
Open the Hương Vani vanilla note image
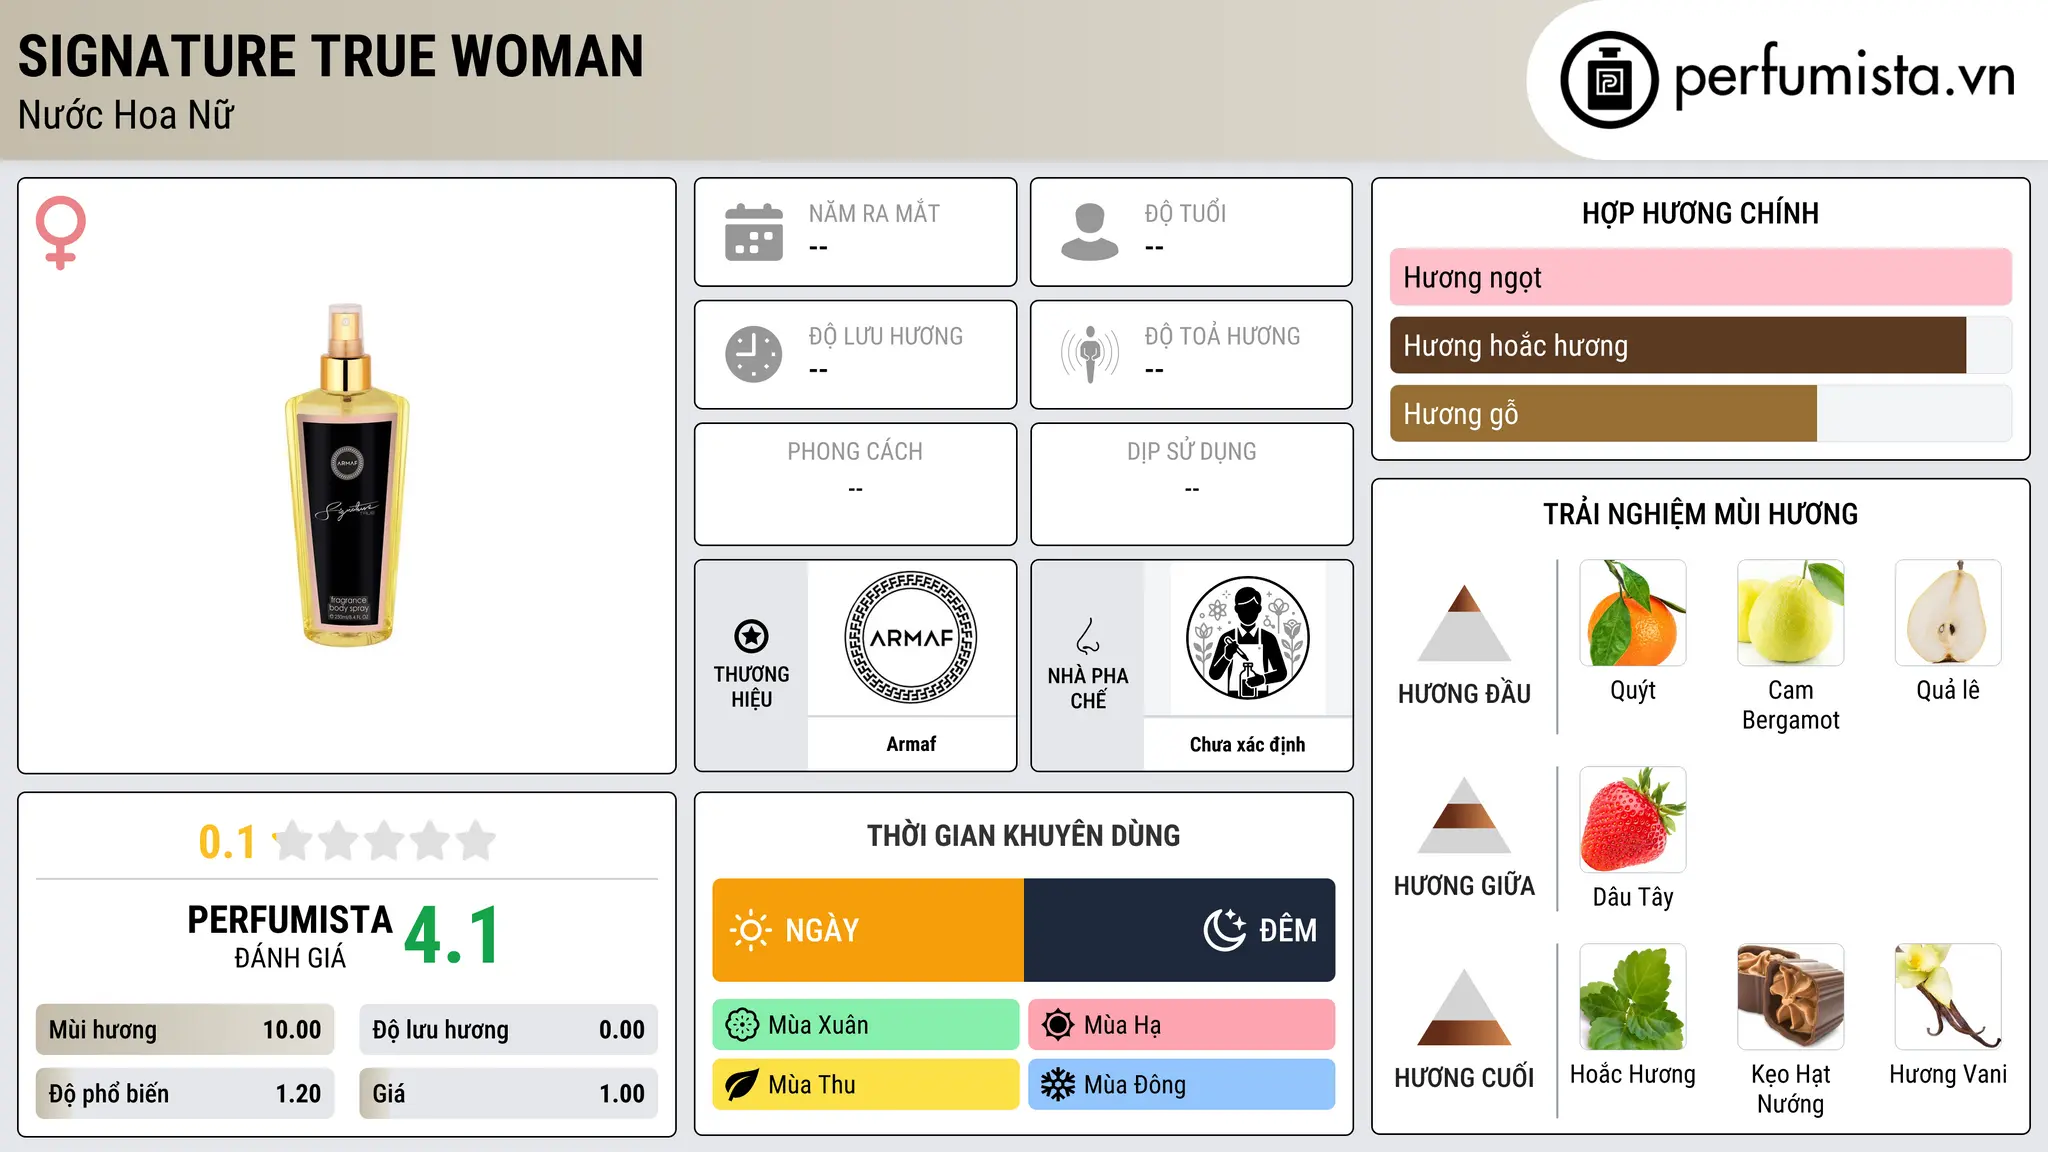point(1948,997)
